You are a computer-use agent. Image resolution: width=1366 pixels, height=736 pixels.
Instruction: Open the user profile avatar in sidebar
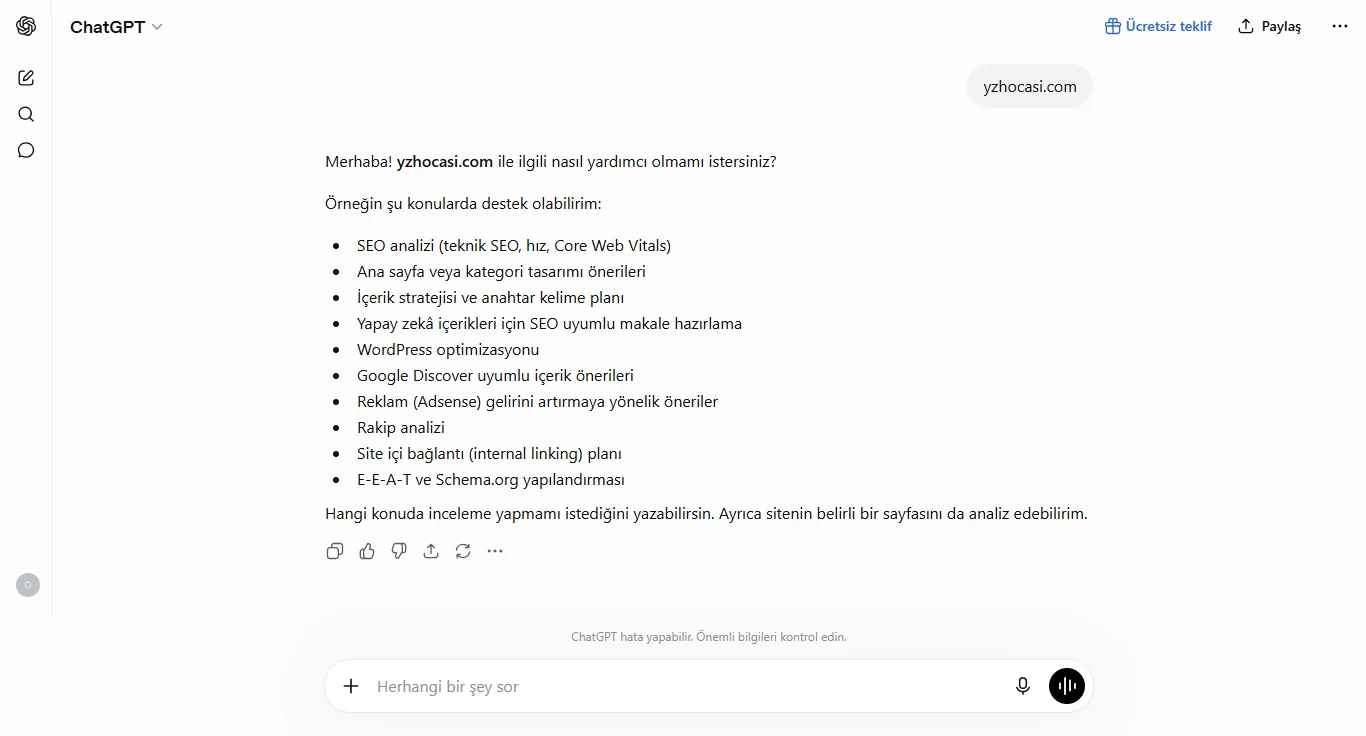pyautogui.click(x=28, y=585)
